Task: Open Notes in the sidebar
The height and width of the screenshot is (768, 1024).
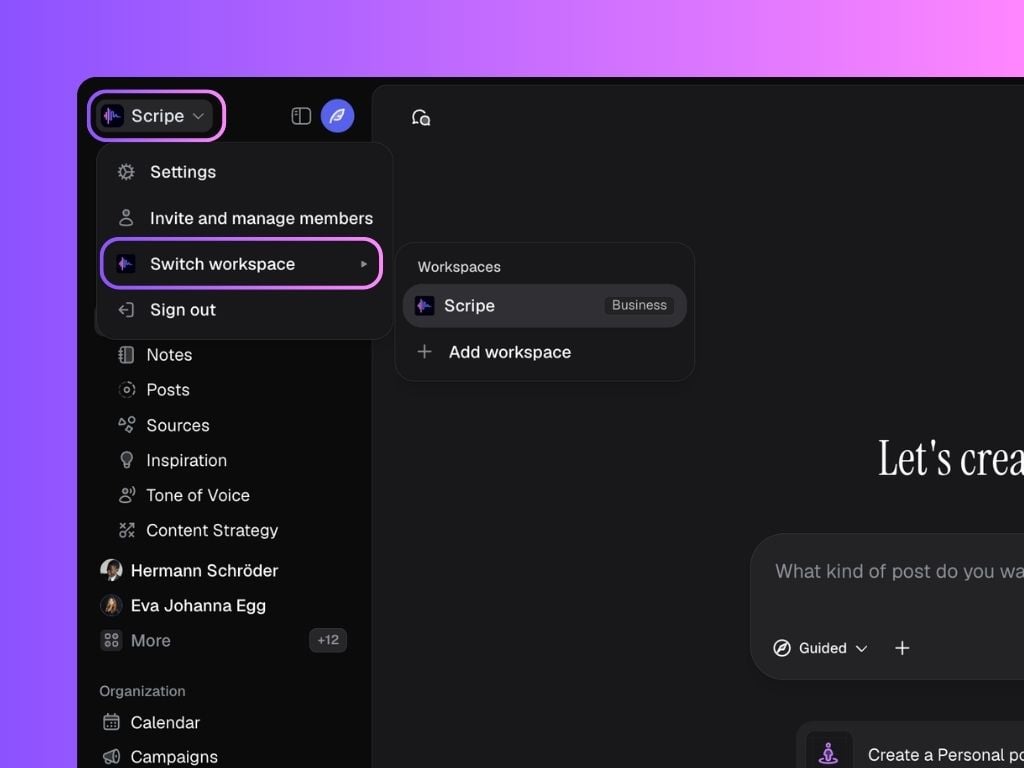Action: [169, 355]
